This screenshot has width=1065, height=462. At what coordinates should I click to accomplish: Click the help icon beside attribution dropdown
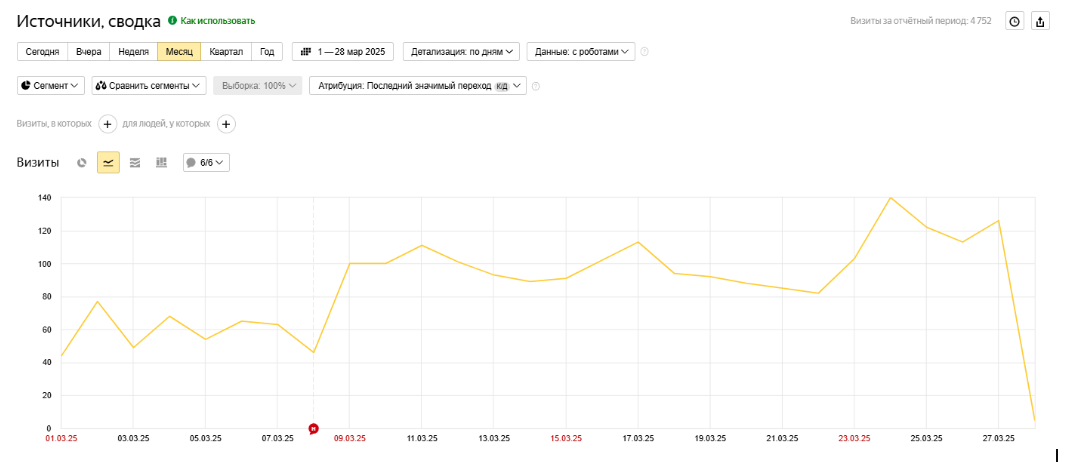(x=536, y=86)
